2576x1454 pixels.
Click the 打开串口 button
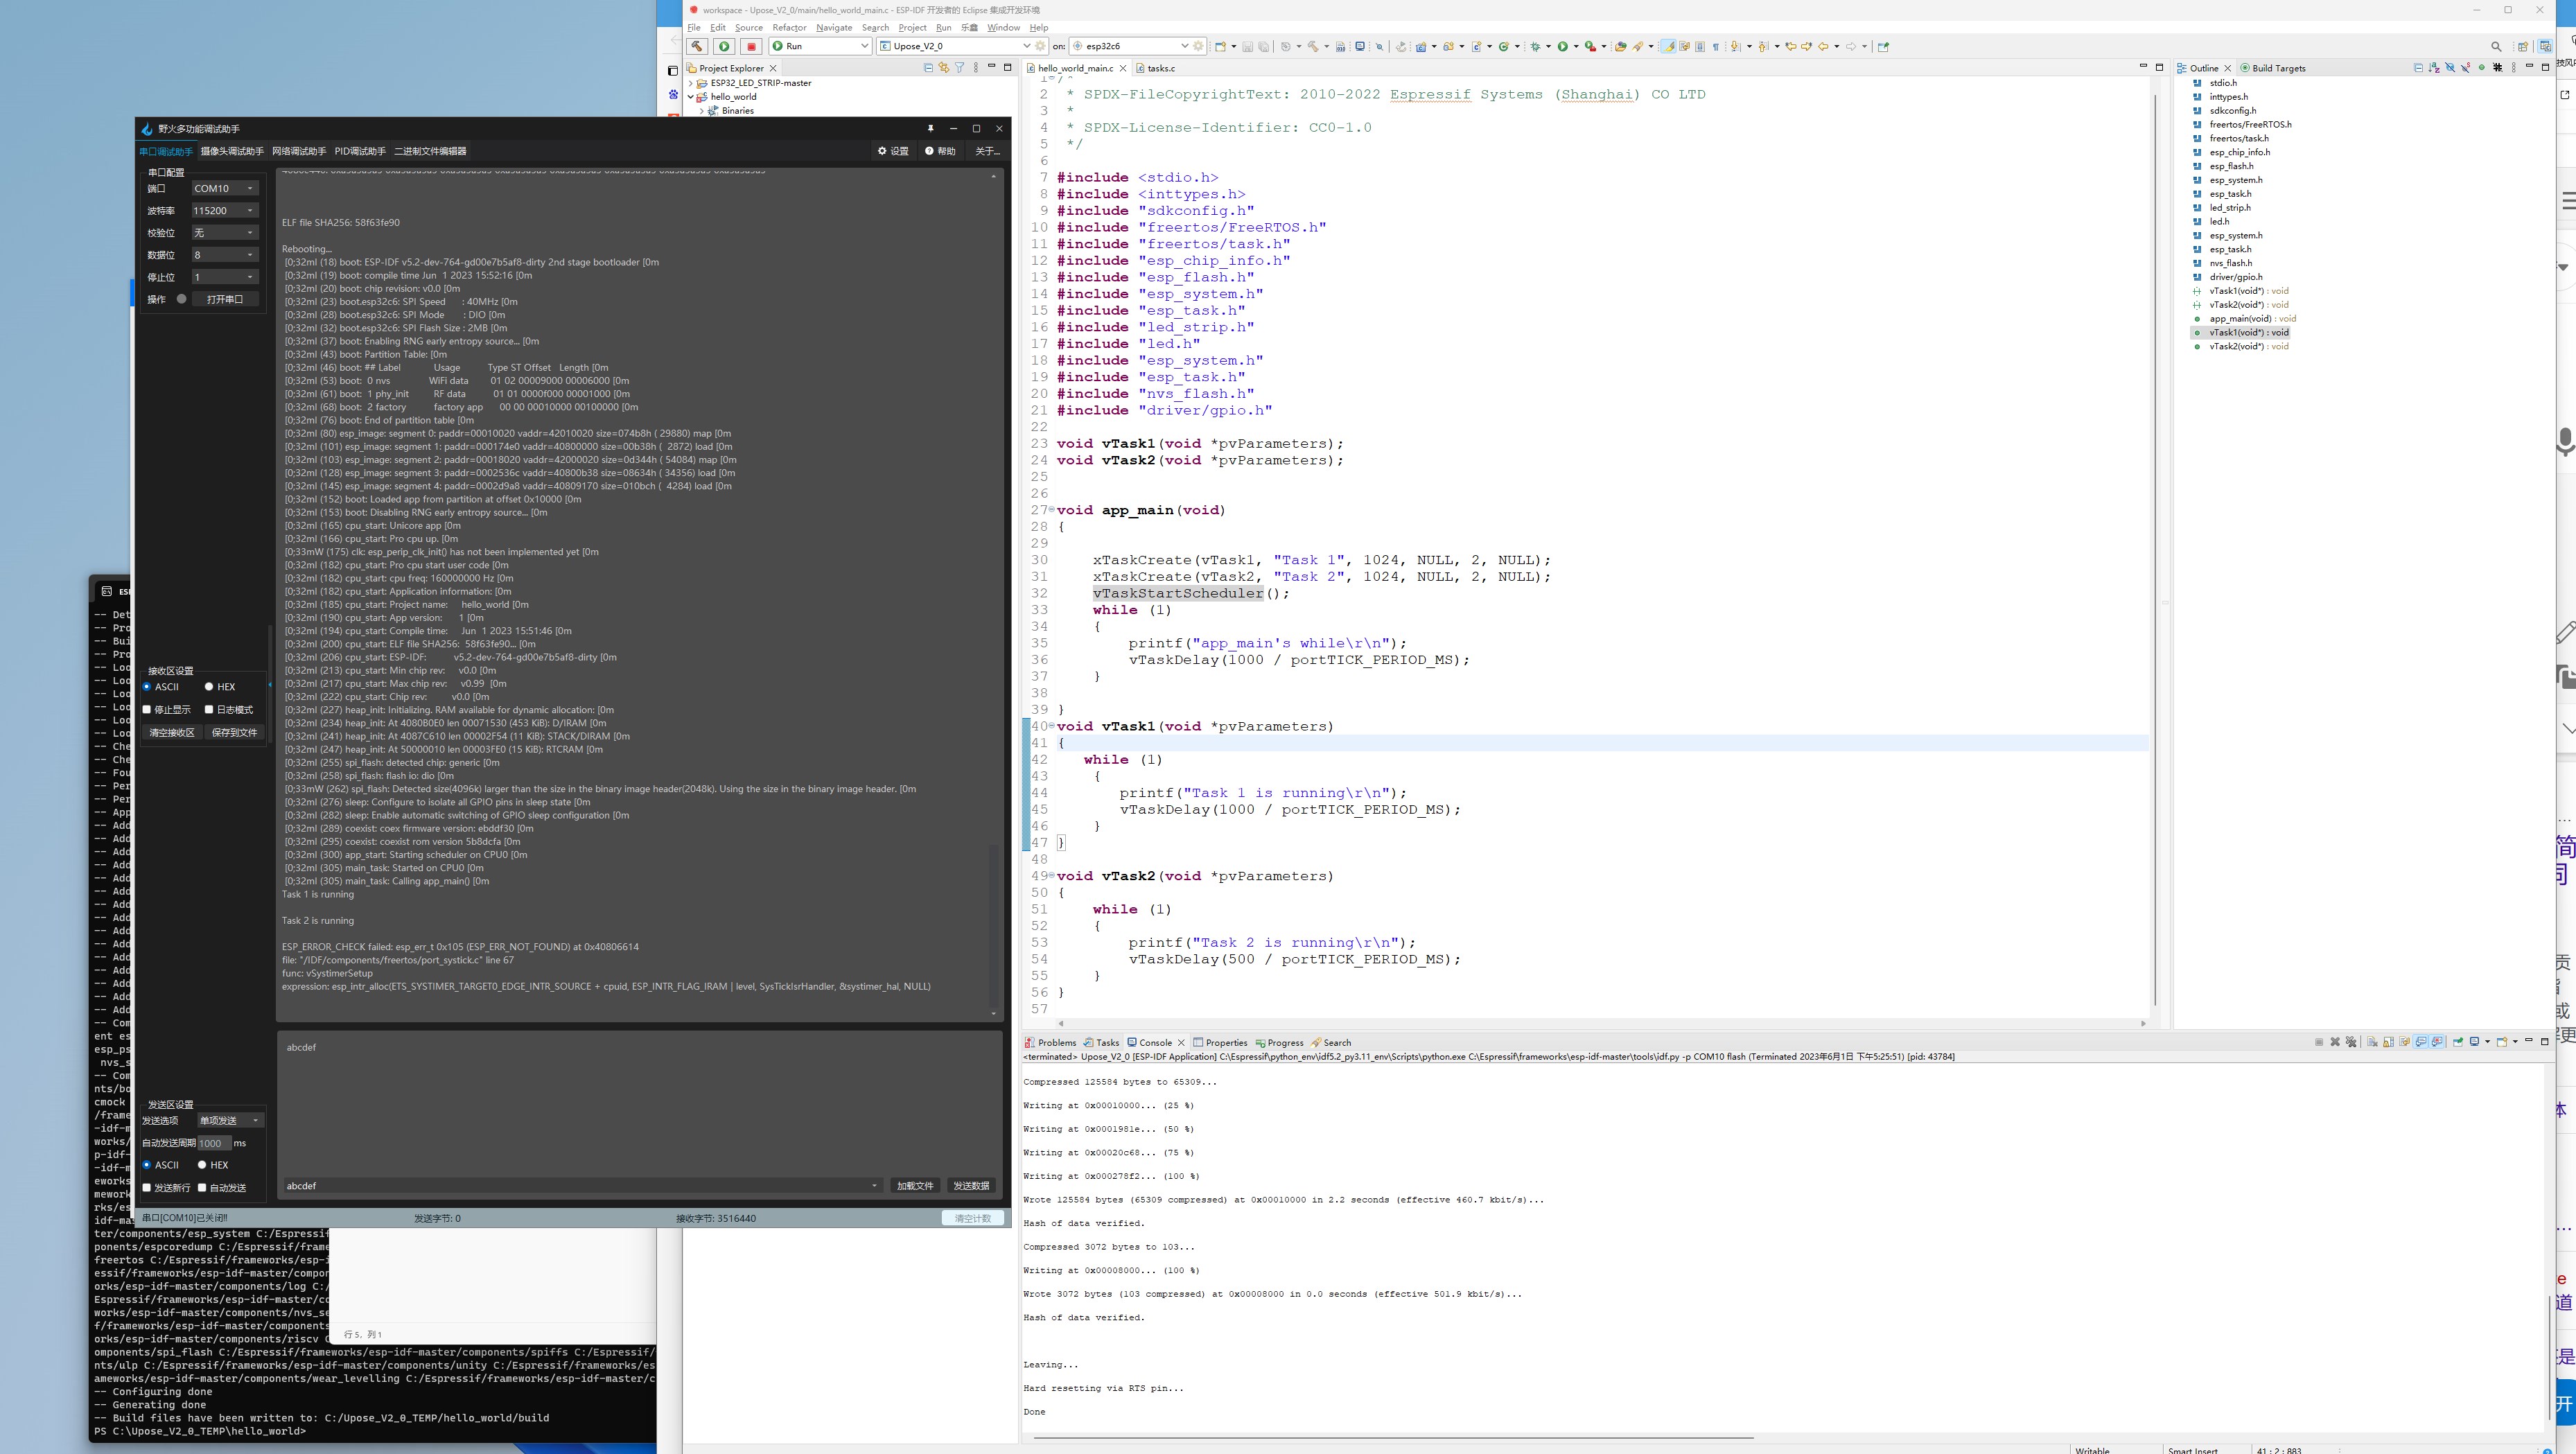point(225,299)
